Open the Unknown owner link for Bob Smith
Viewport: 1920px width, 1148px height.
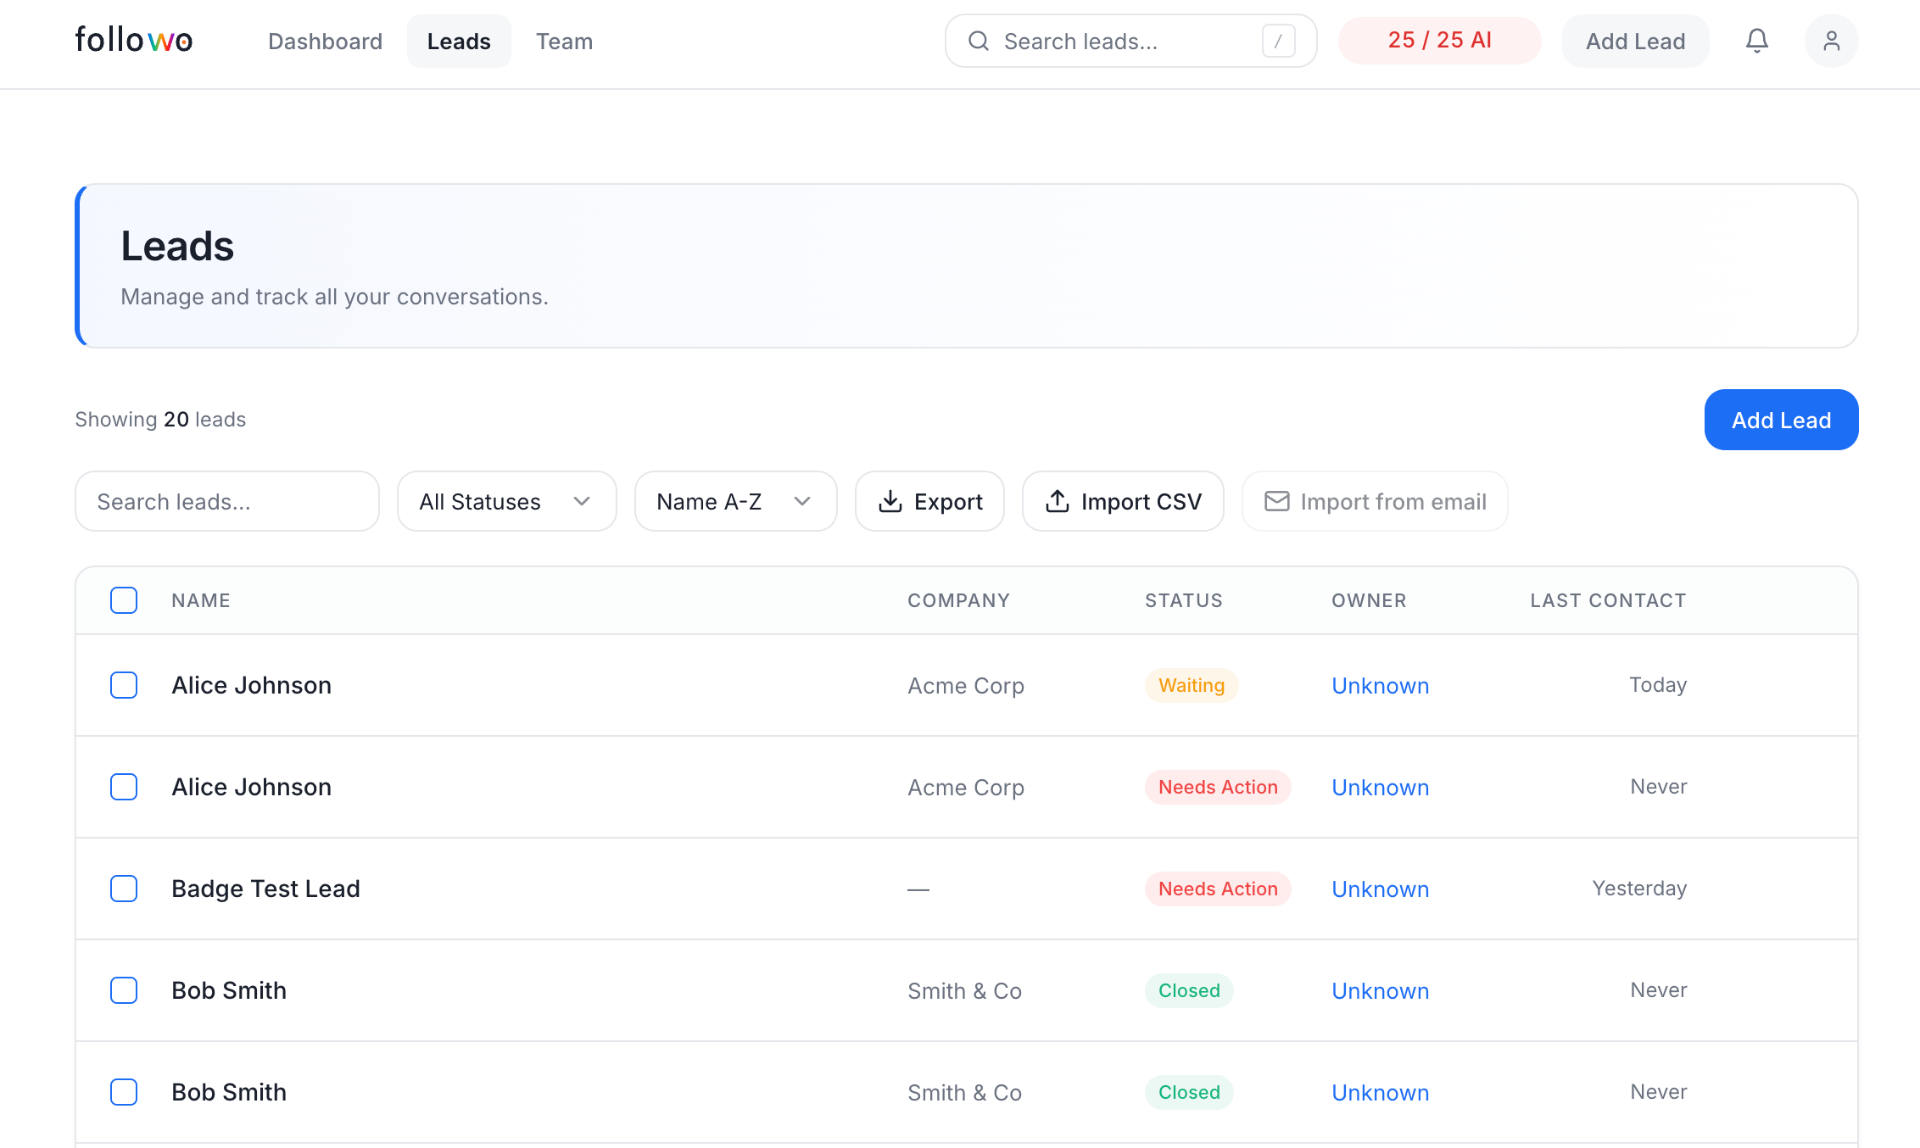point(1380,990)
